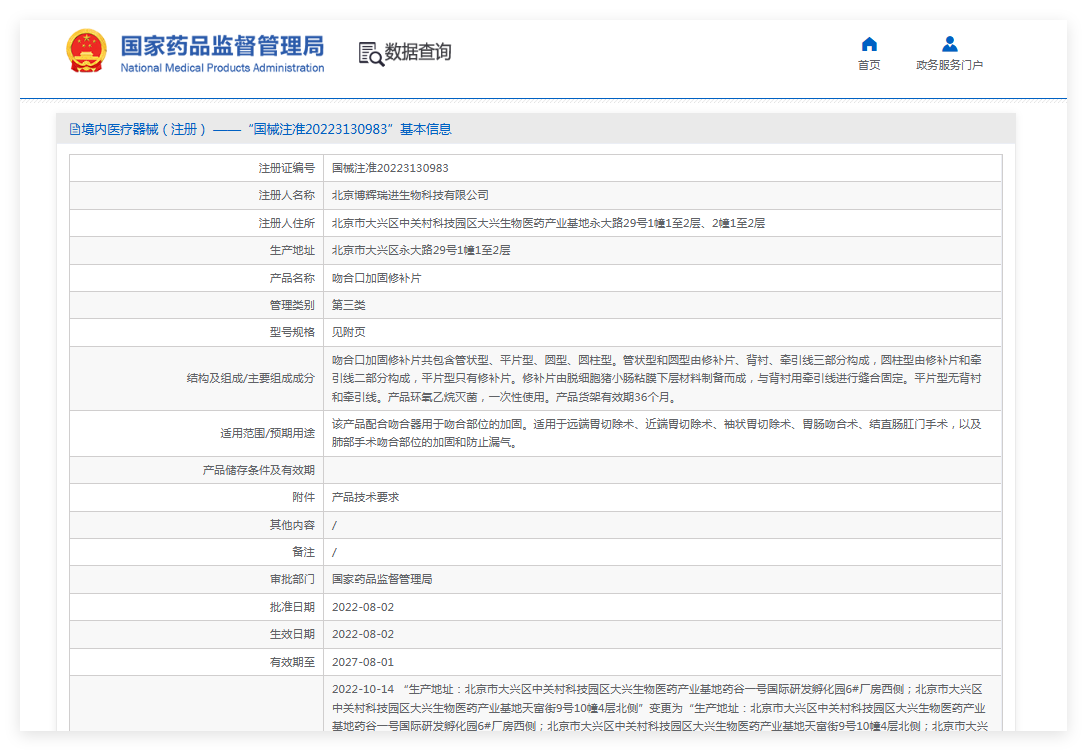Open the 政务服务门户 user icon

[x=950, y=44]
